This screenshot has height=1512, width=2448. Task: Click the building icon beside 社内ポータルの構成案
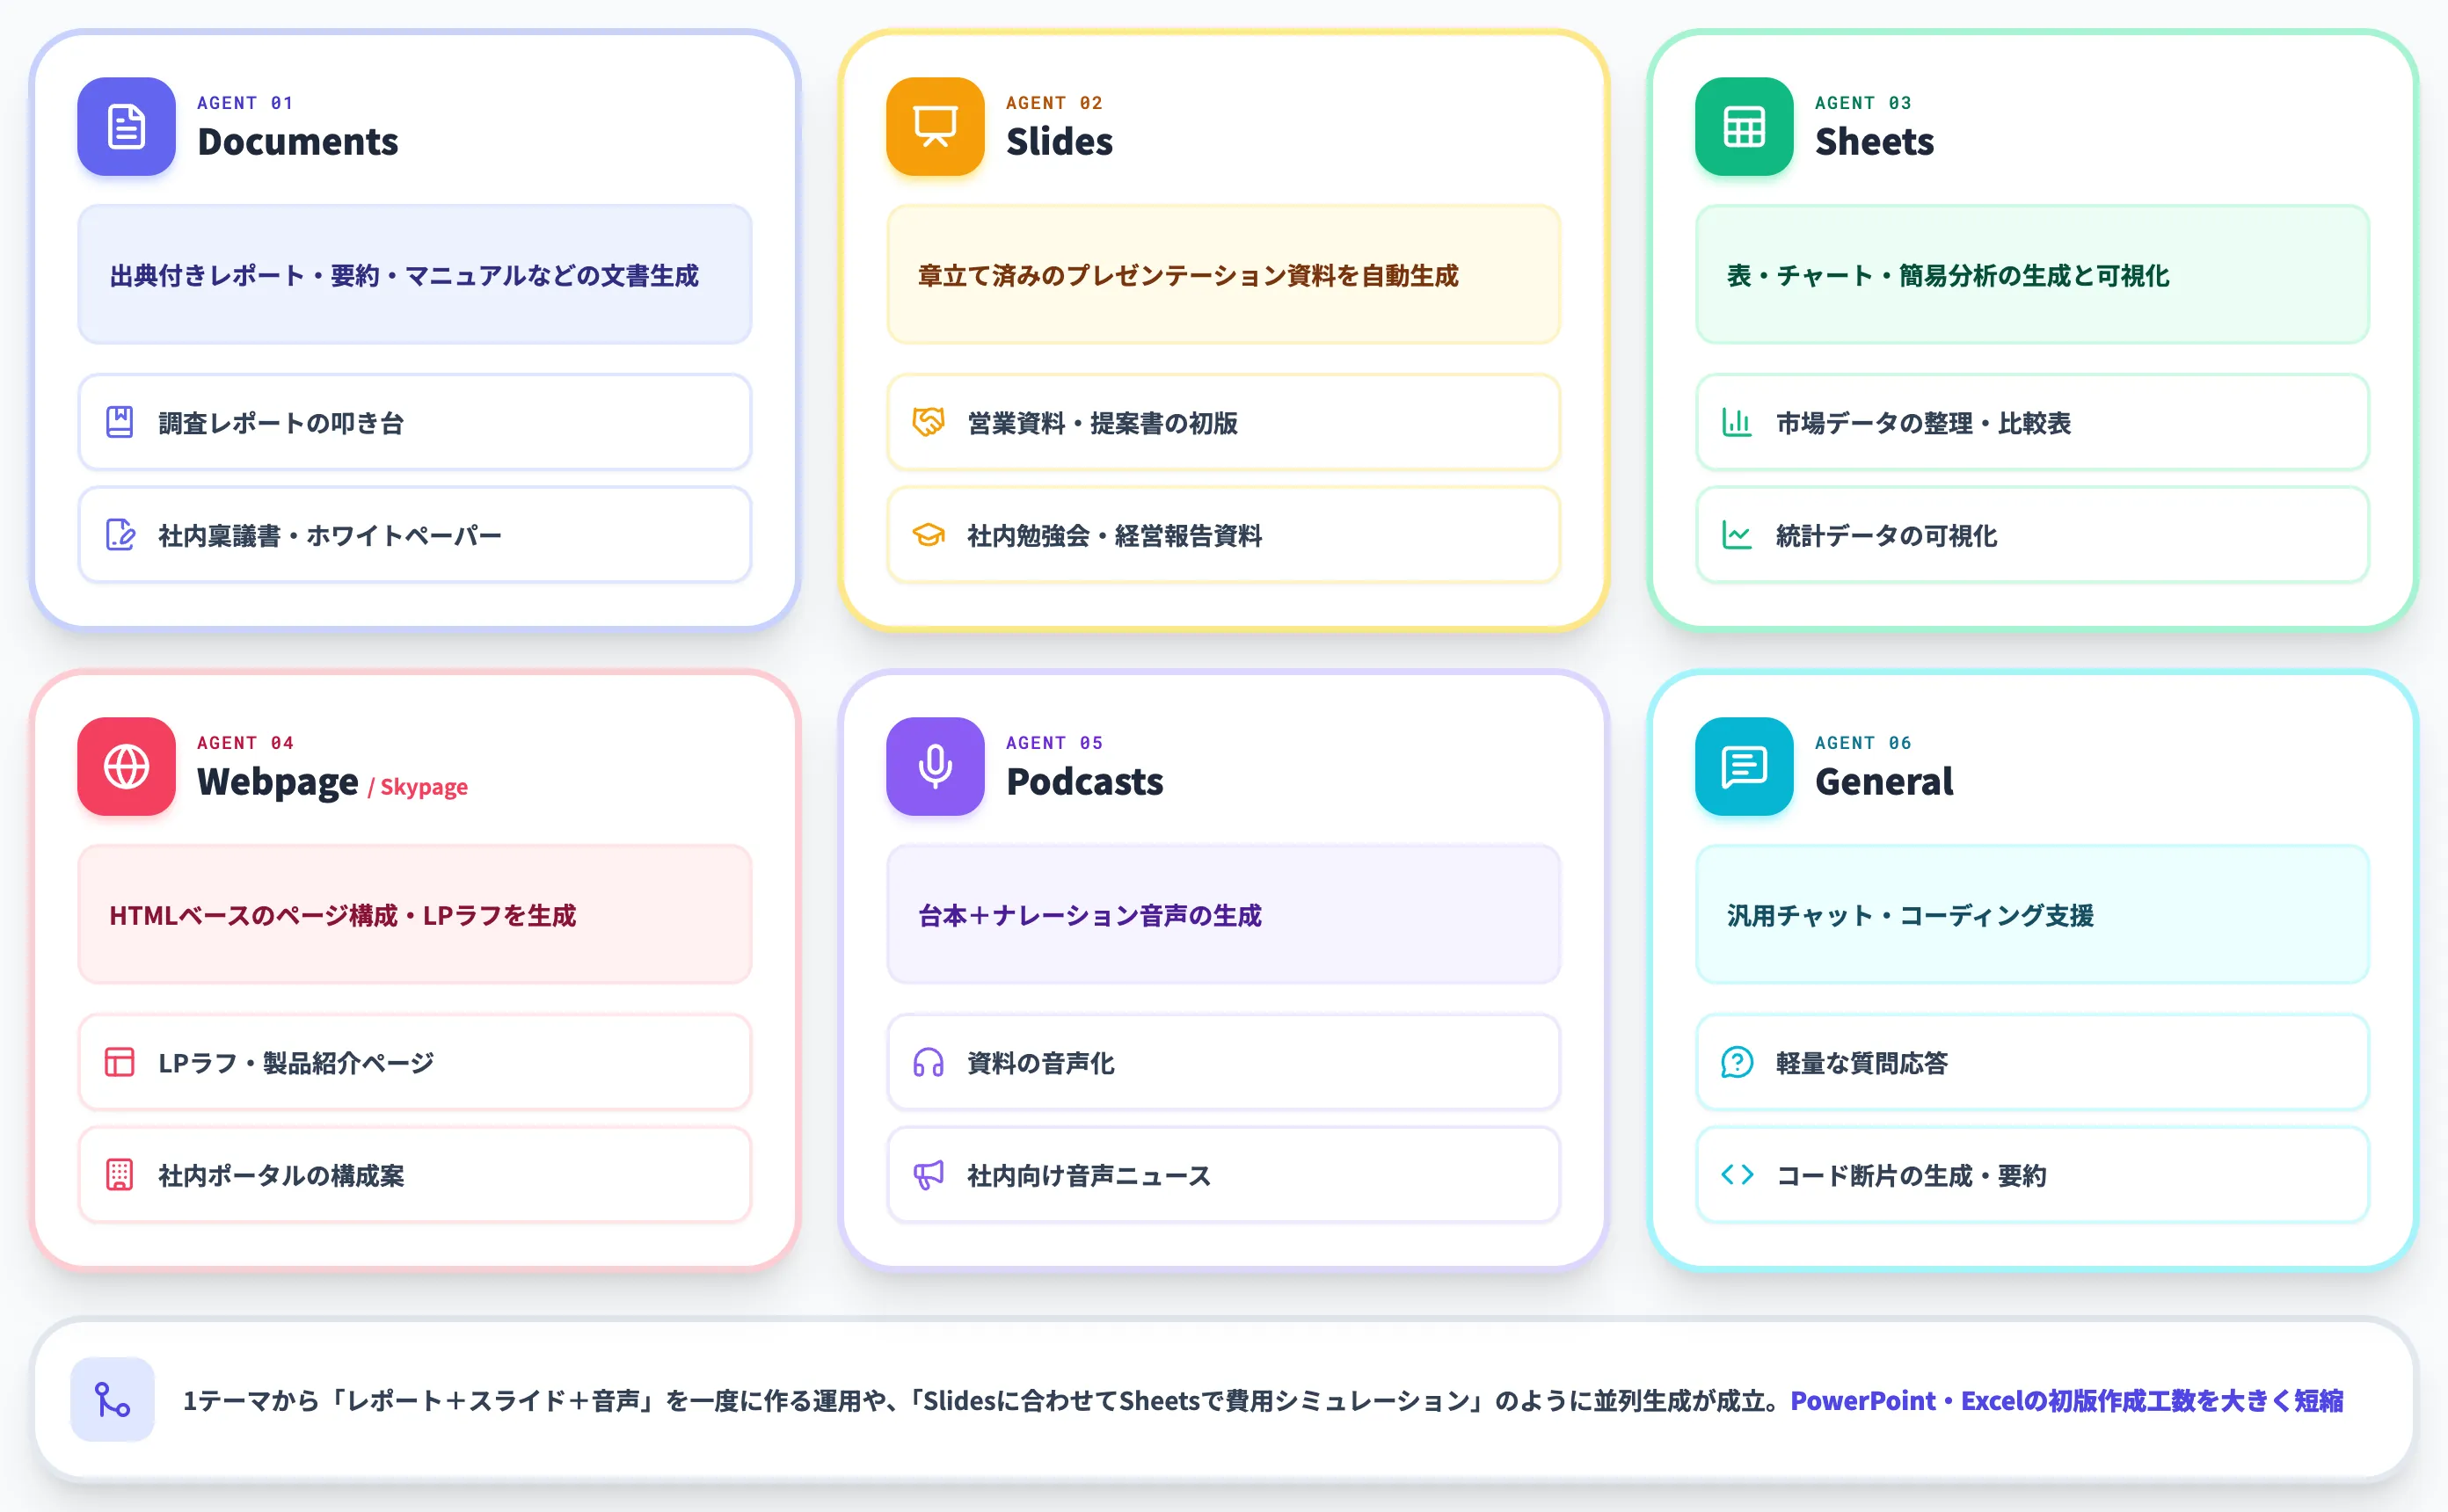click(x=120, y=1175)
